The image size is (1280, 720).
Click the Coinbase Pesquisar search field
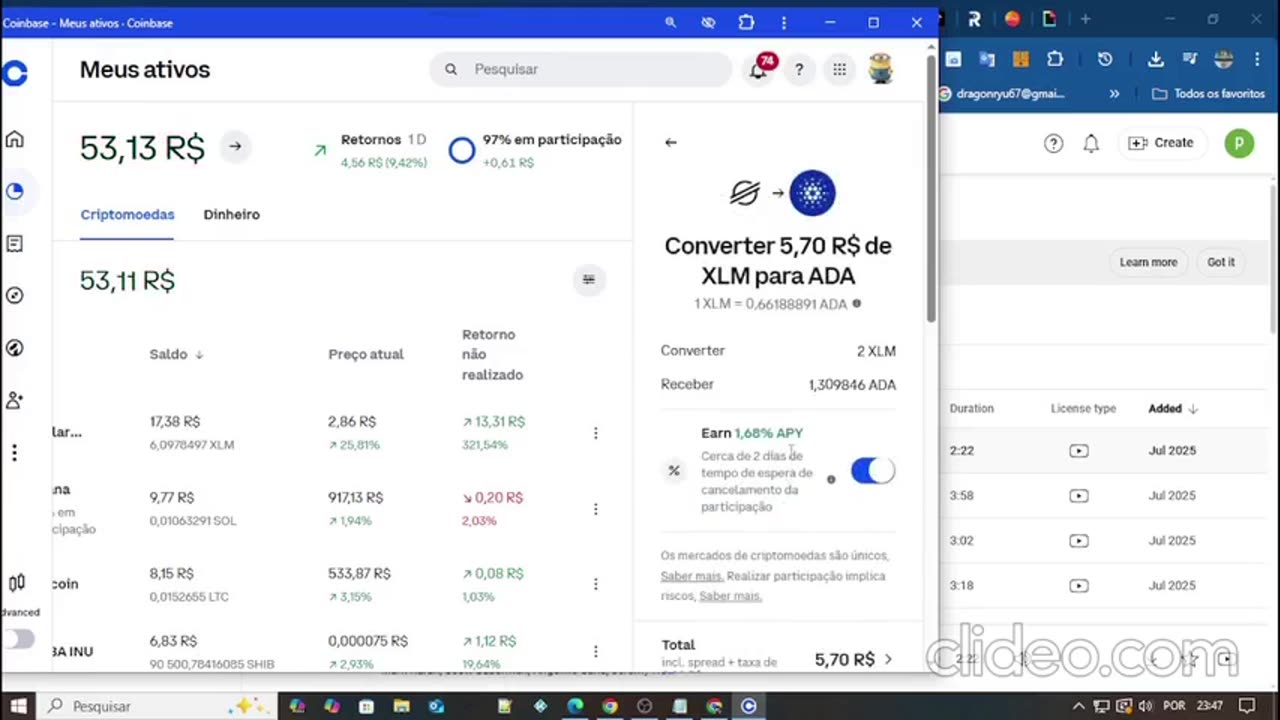tap(581, 69)
